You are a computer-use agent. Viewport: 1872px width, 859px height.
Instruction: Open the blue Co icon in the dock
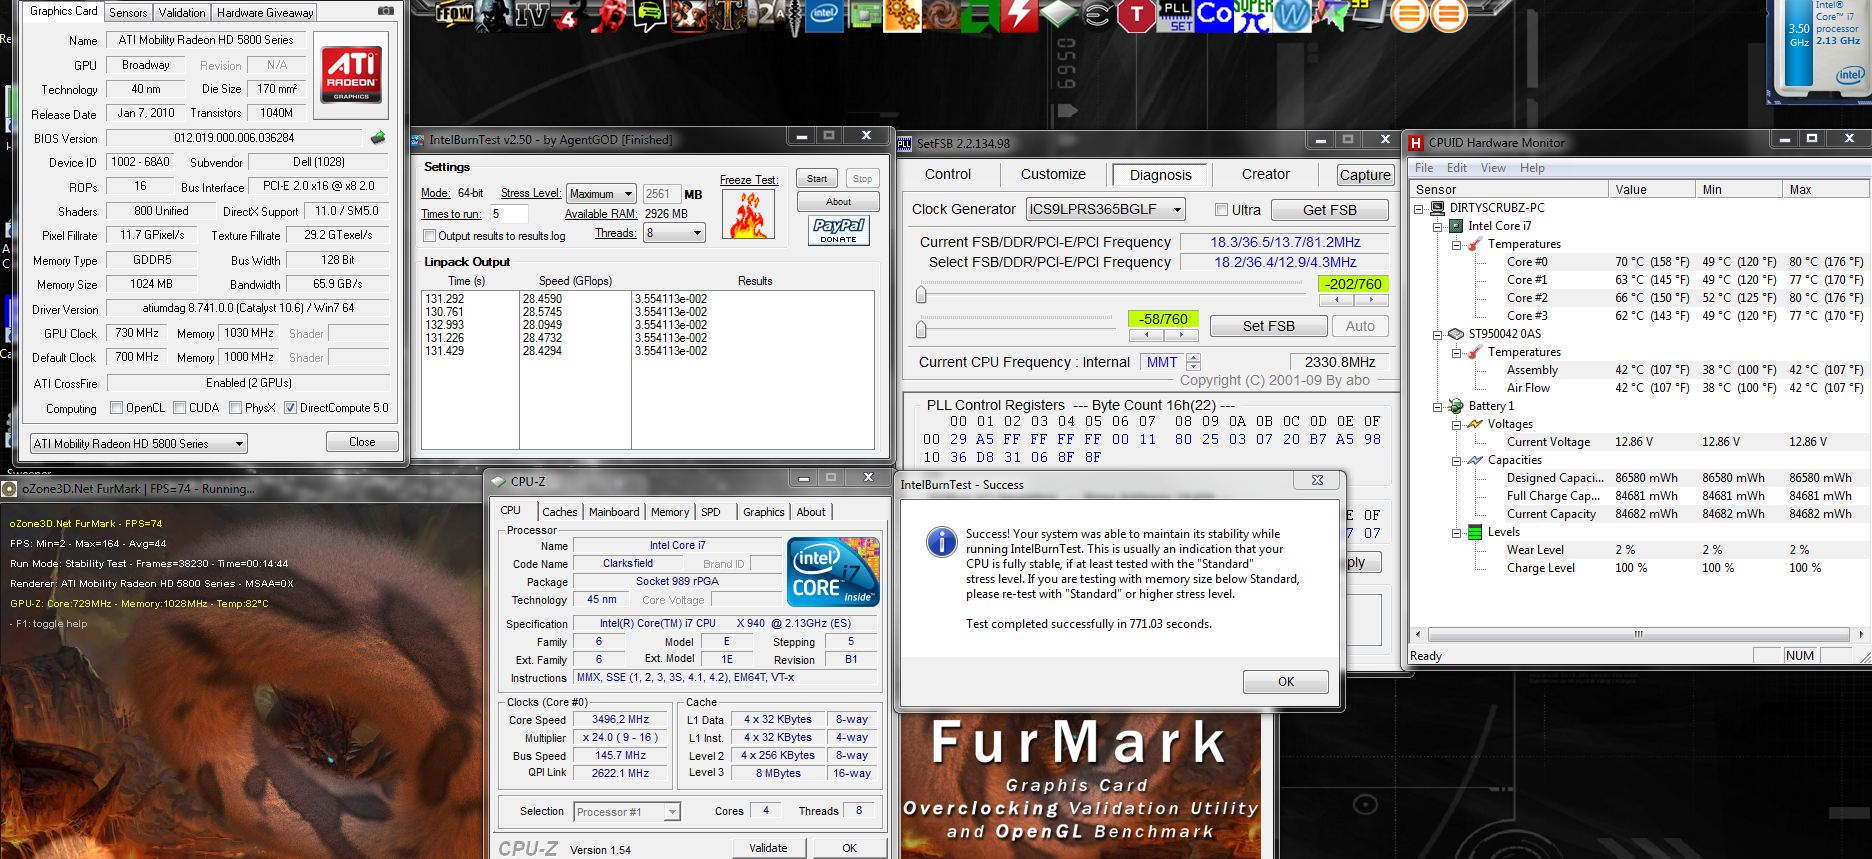[1214, 15]
